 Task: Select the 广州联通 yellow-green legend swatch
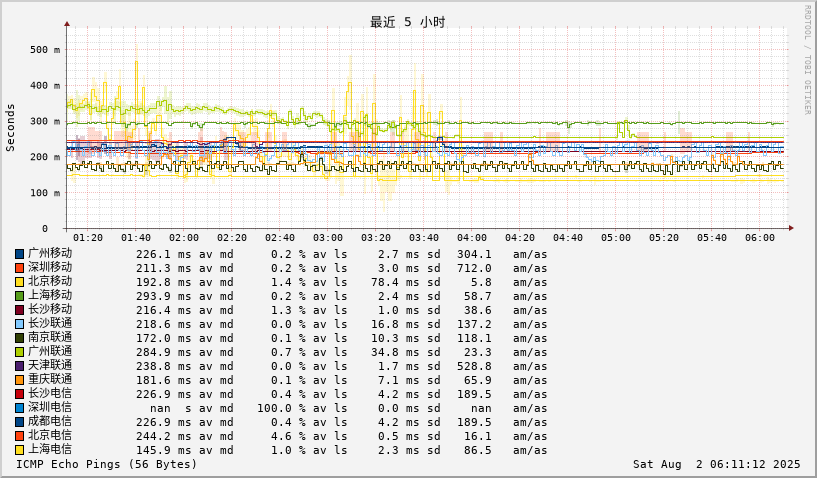pyautogui.click(x=19, y=352)
